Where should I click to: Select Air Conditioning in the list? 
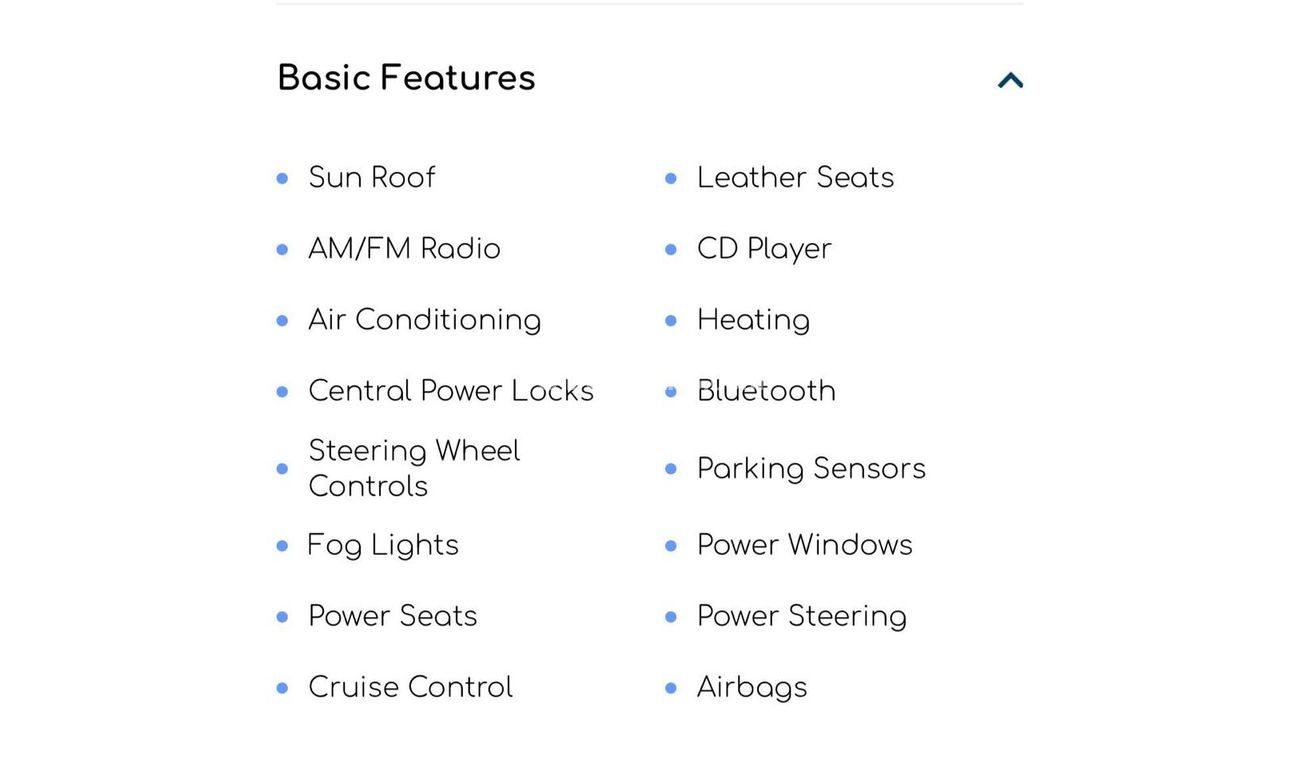[x=424, y=320]
